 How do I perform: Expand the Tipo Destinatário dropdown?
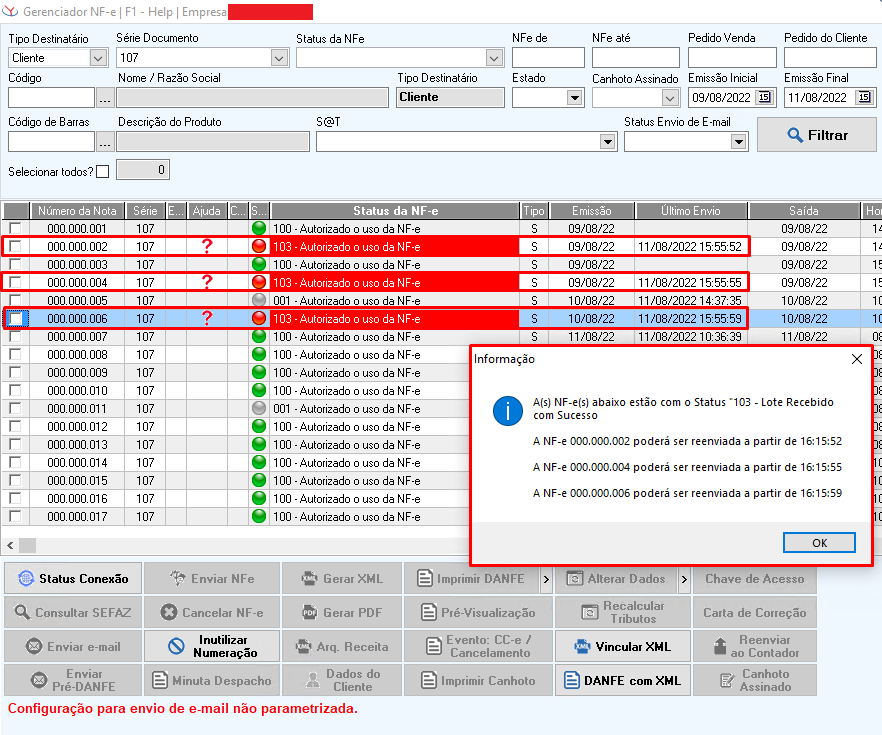pyautogui.click(x=98, y=58)
